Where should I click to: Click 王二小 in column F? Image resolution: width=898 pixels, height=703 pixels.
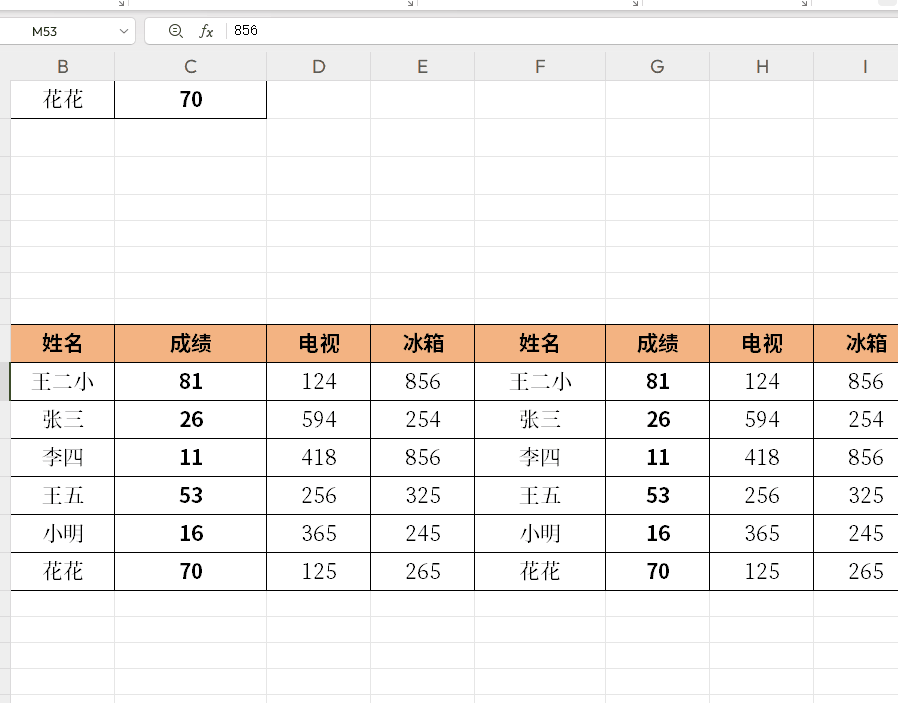tap(540, 381)
